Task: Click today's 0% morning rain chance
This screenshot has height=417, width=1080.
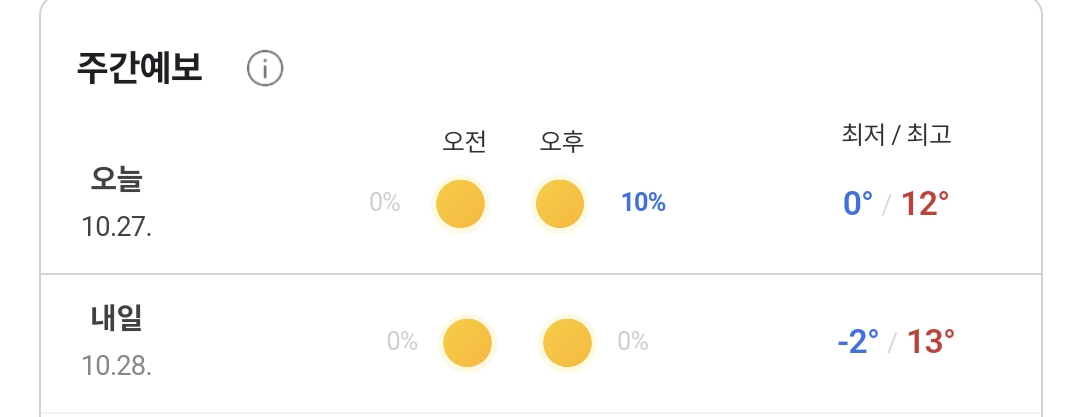Action: [385, 203]
